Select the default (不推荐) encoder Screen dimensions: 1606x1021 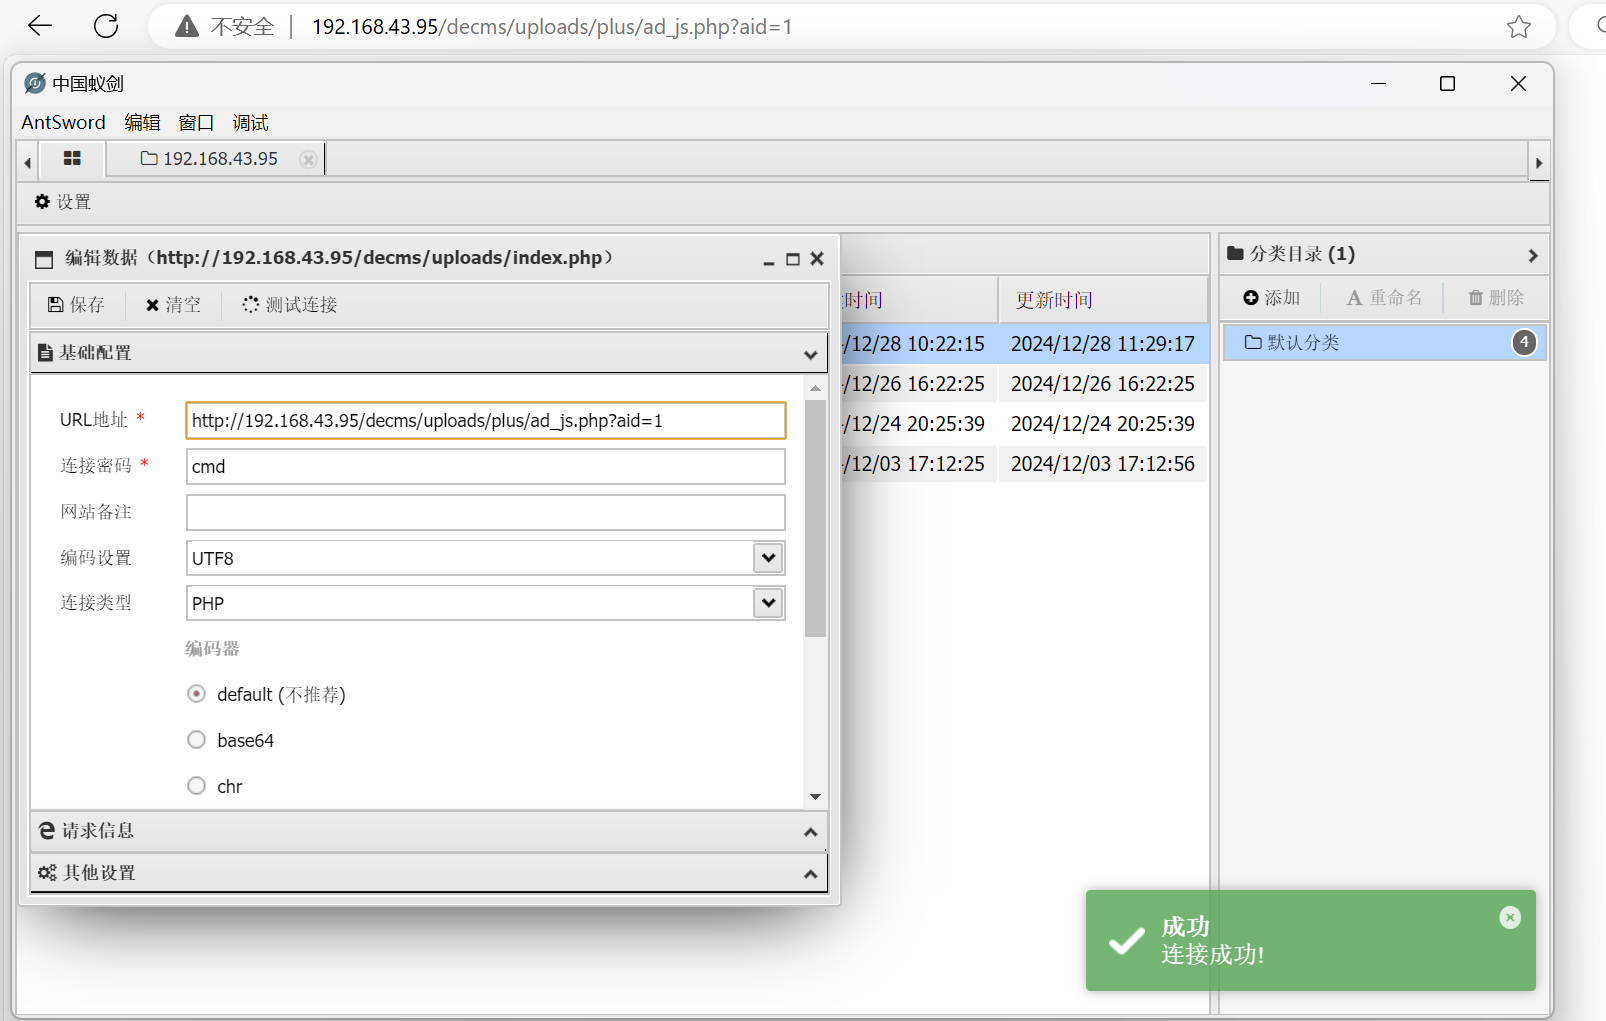pos(197,694)
